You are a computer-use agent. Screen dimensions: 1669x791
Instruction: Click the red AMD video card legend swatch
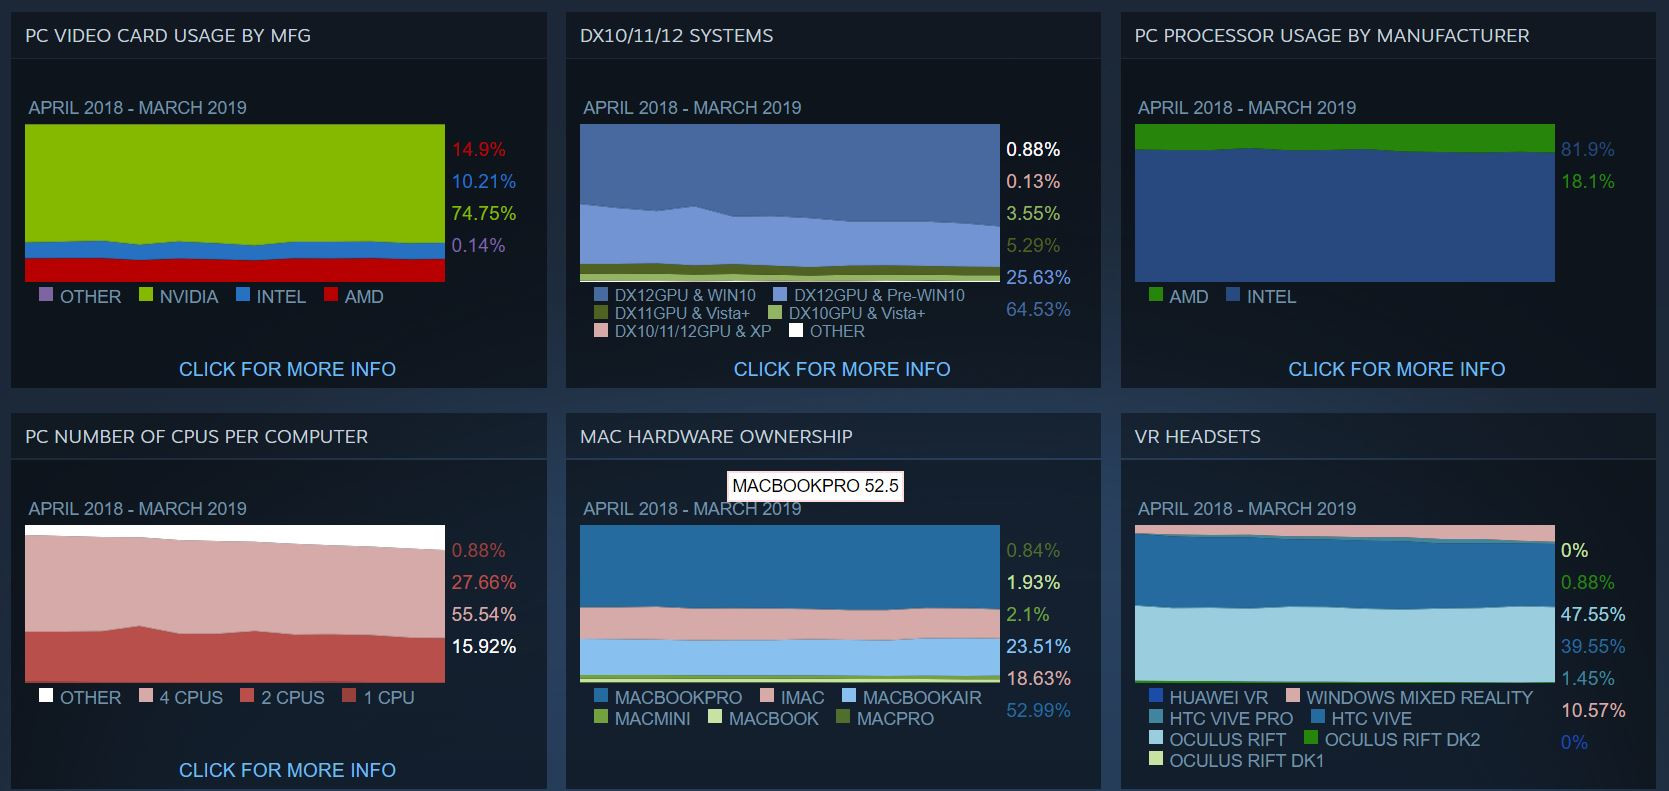pyautogui.click(x=331, y=295)
